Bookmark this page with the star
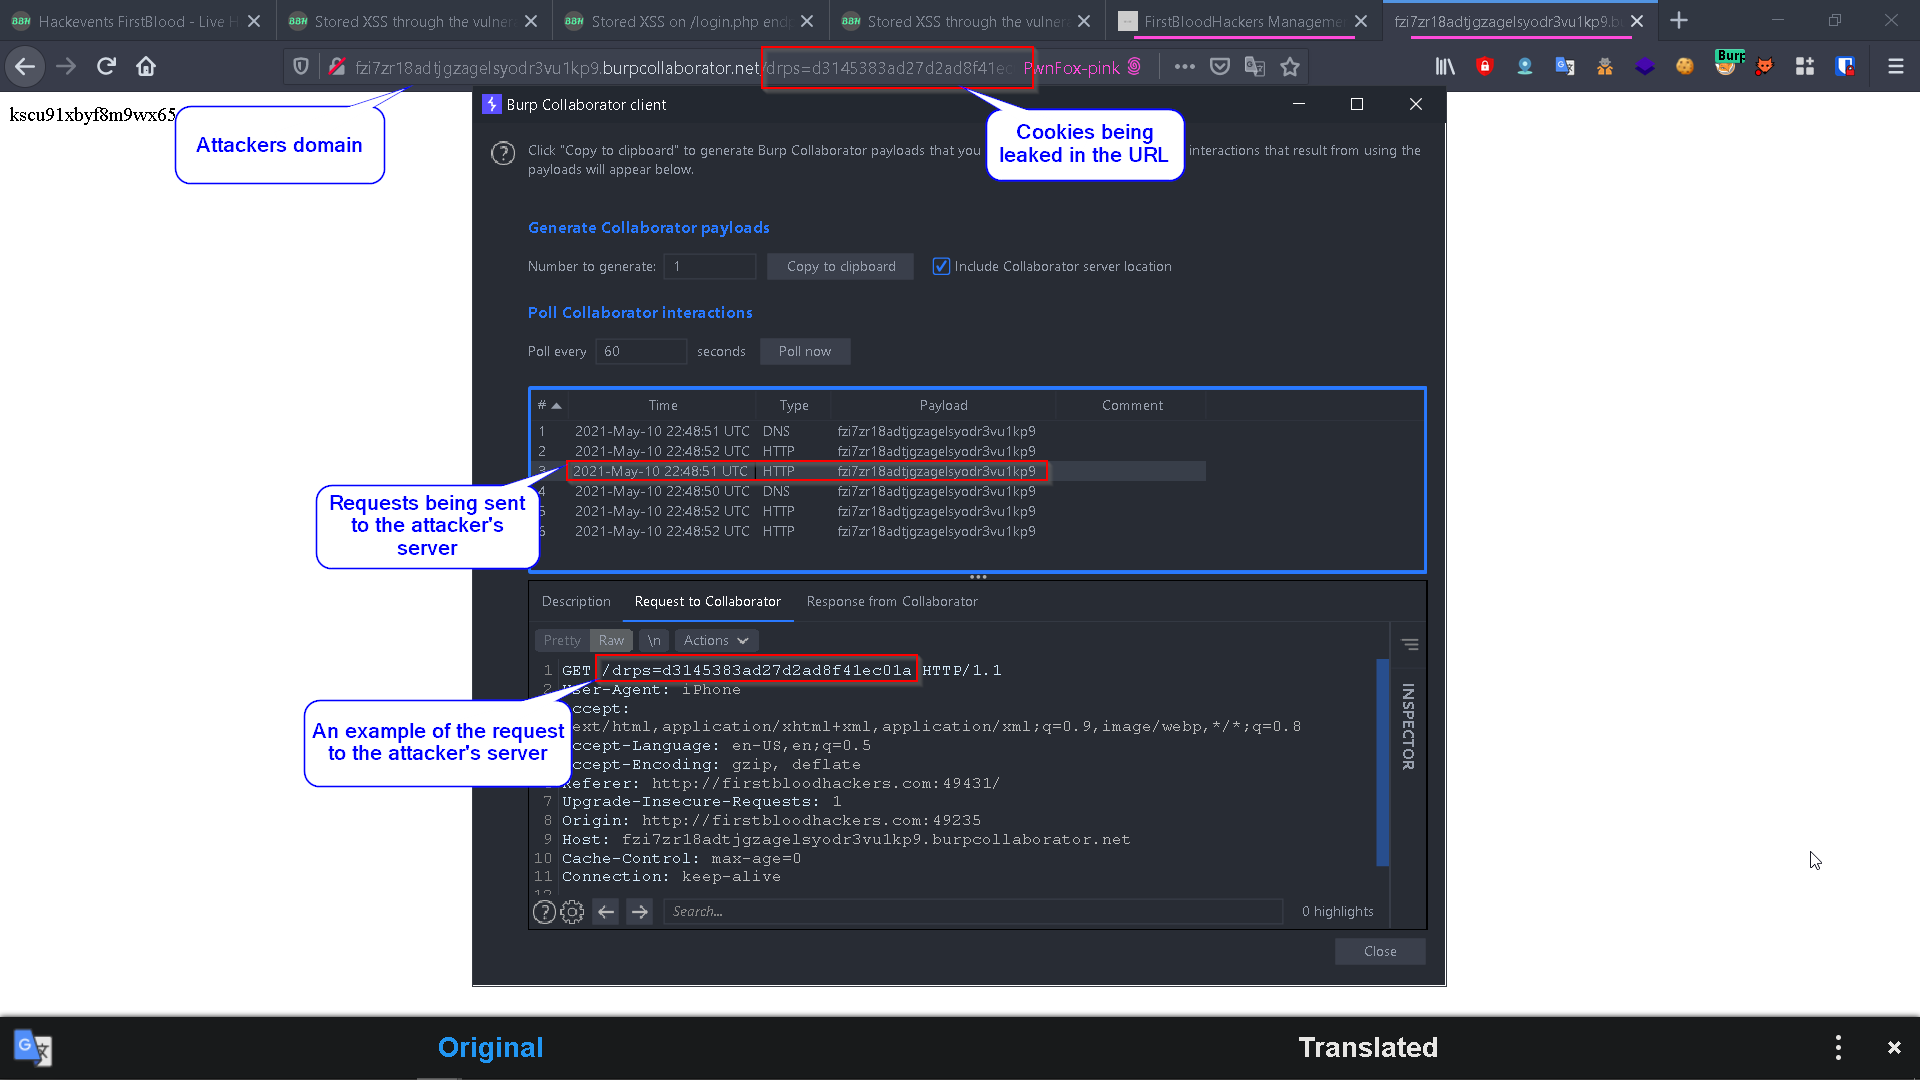The image size is (1920, 1080). (x=1290, y=67)
